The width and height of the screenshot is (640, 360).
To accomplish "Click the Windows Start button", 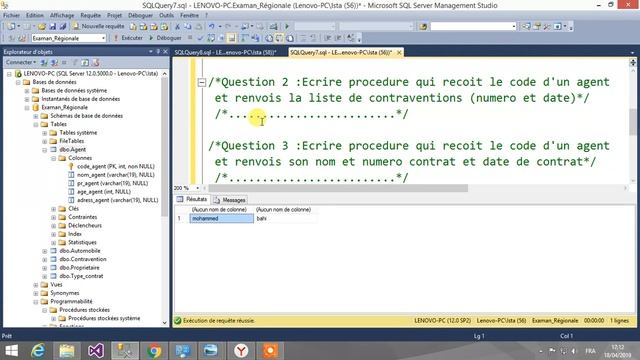I will [11, 351].
